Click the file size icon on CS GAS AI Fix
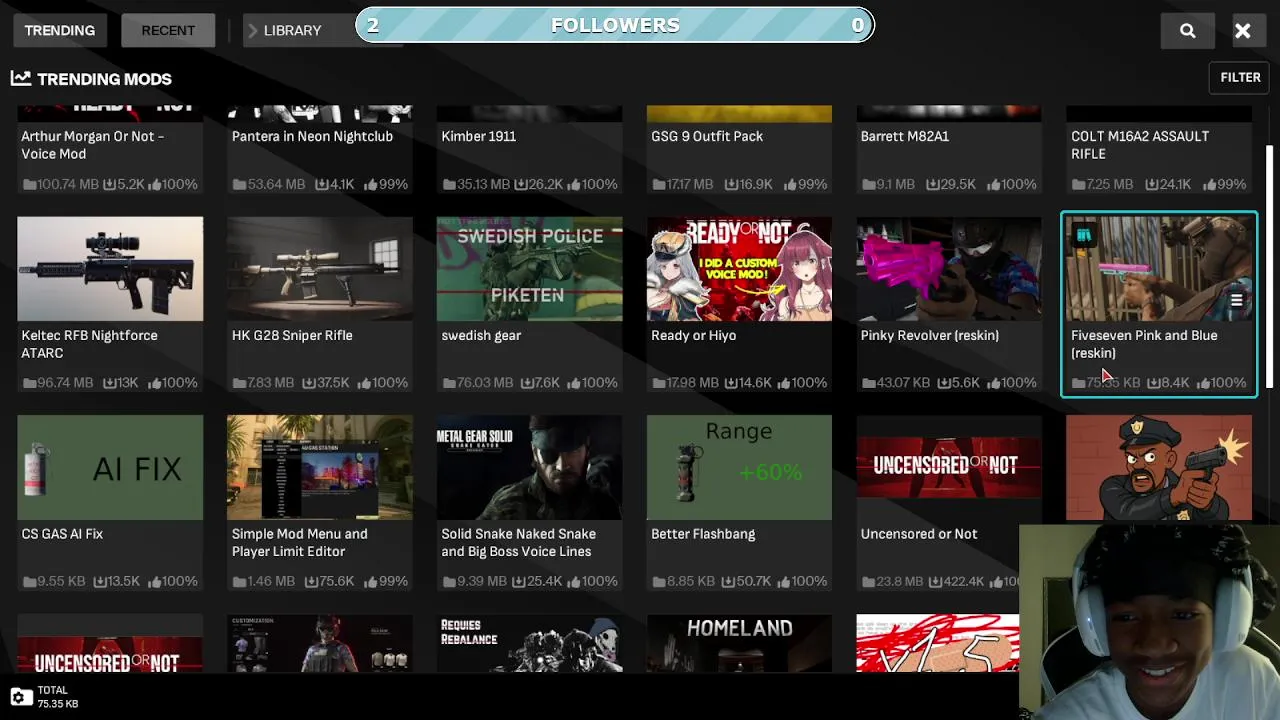Image resolution: width=1280 pixels, height=720 pixels. tap(29, 581)
